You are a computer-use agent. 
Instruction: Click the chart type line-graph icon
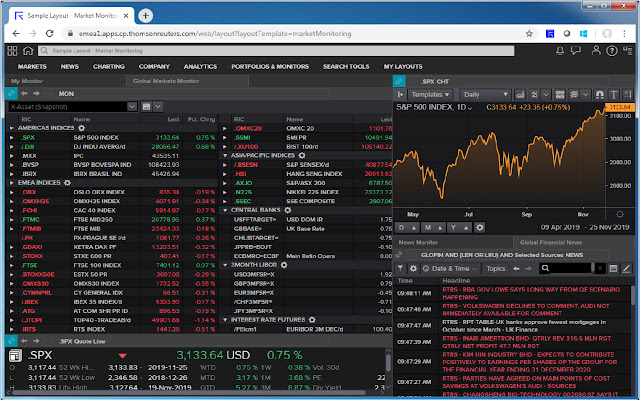coord(520,95)
